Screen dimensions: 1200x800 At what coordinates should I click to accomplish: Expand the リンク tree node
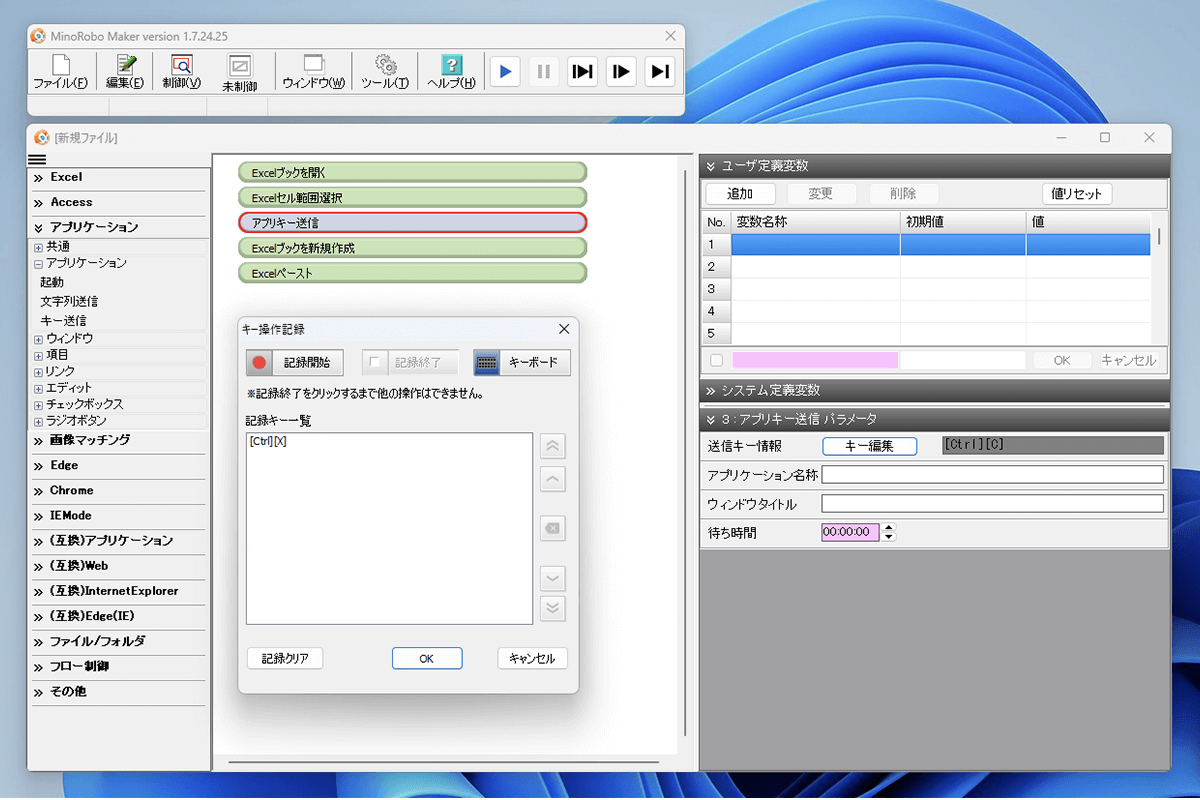(38, 372)
